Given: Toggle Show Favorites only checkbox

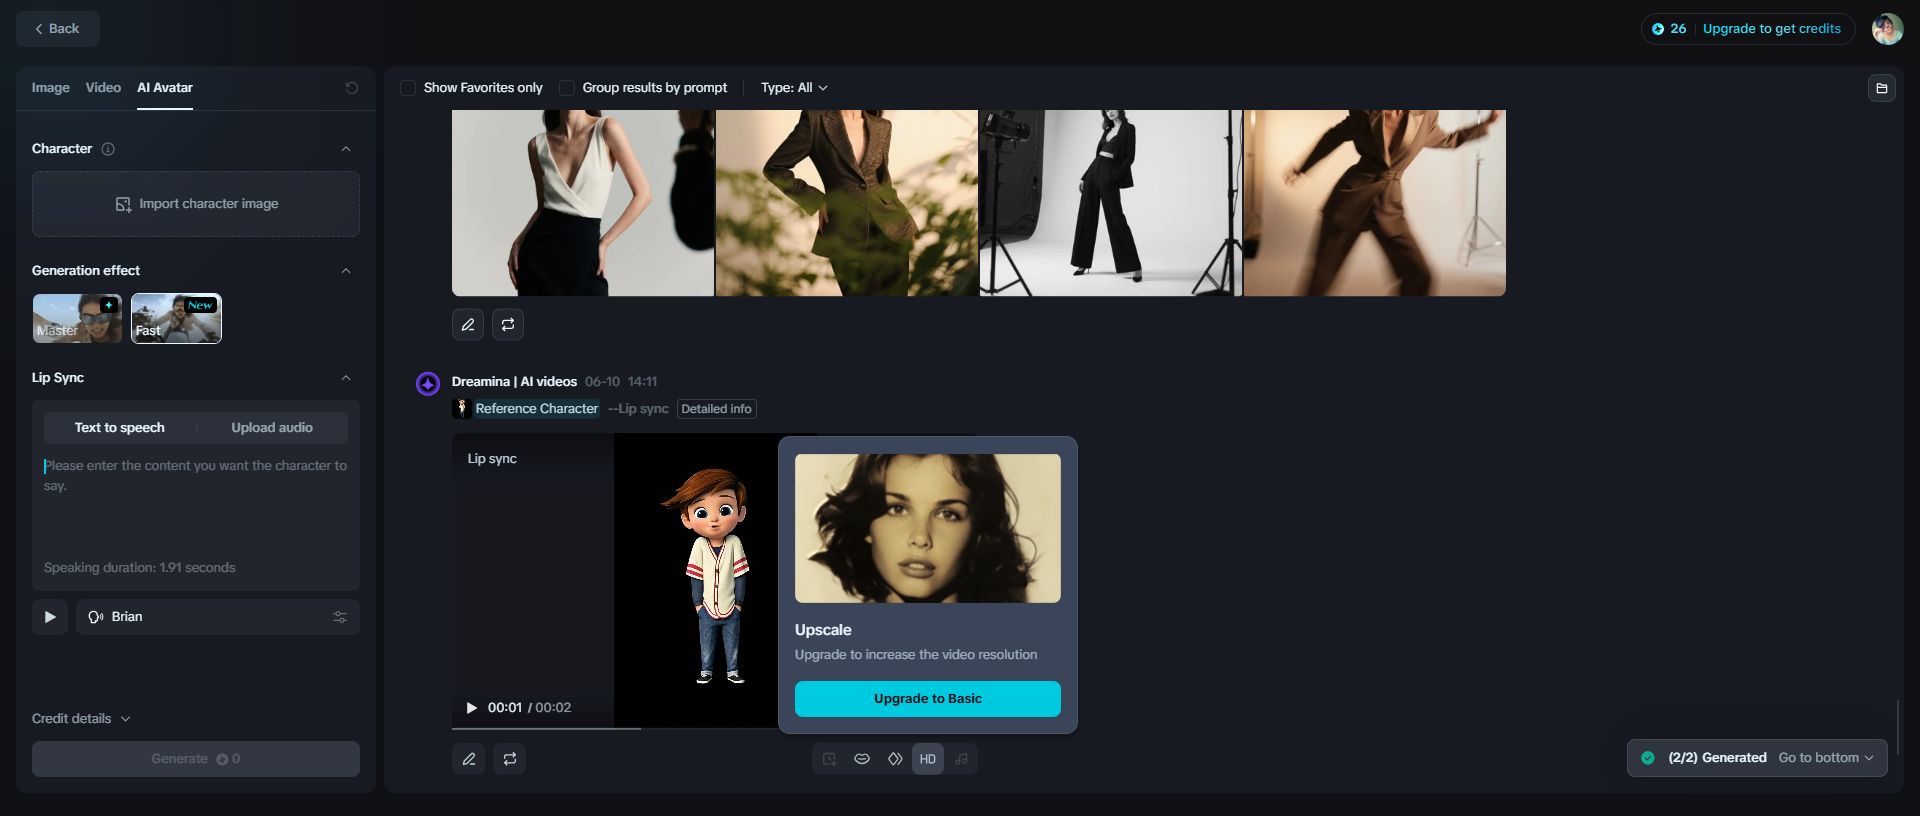Looking at the screenshot, I should pos(408,88).
